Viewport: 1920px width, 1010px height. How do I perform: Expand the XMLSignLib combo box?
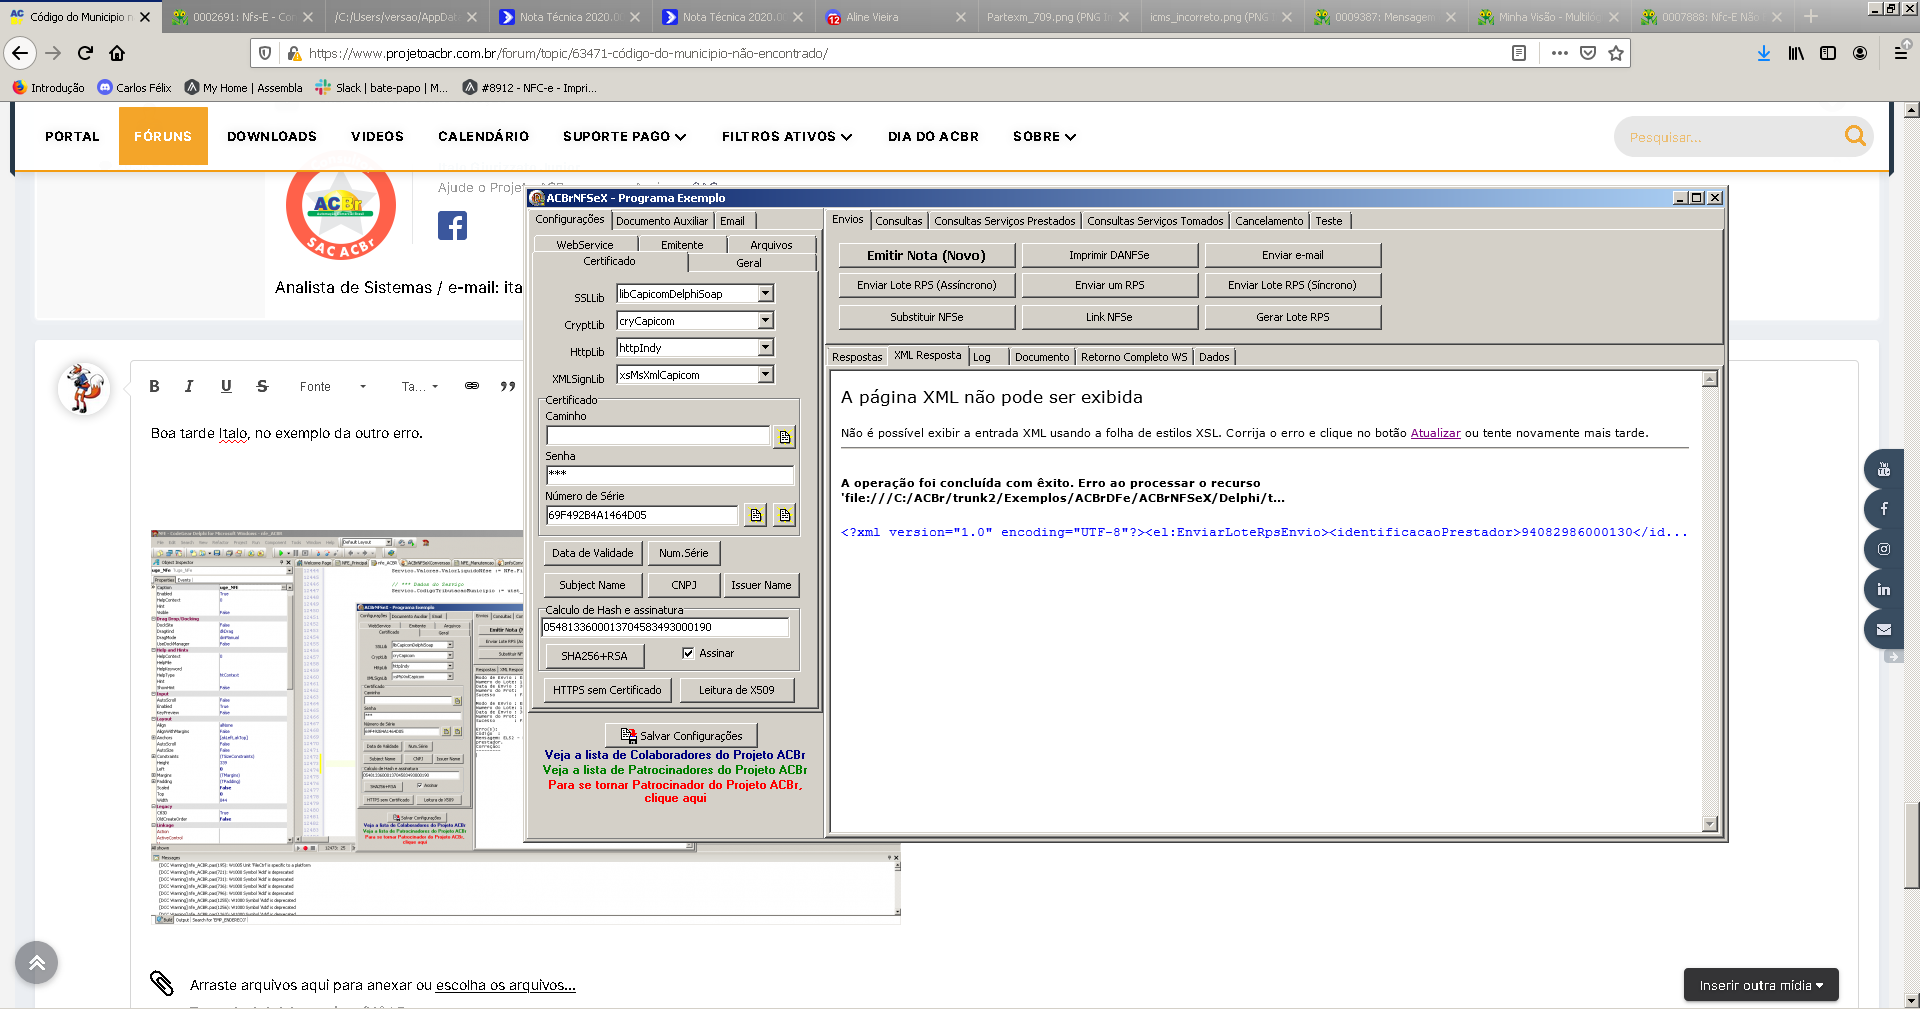coord(765,375)
